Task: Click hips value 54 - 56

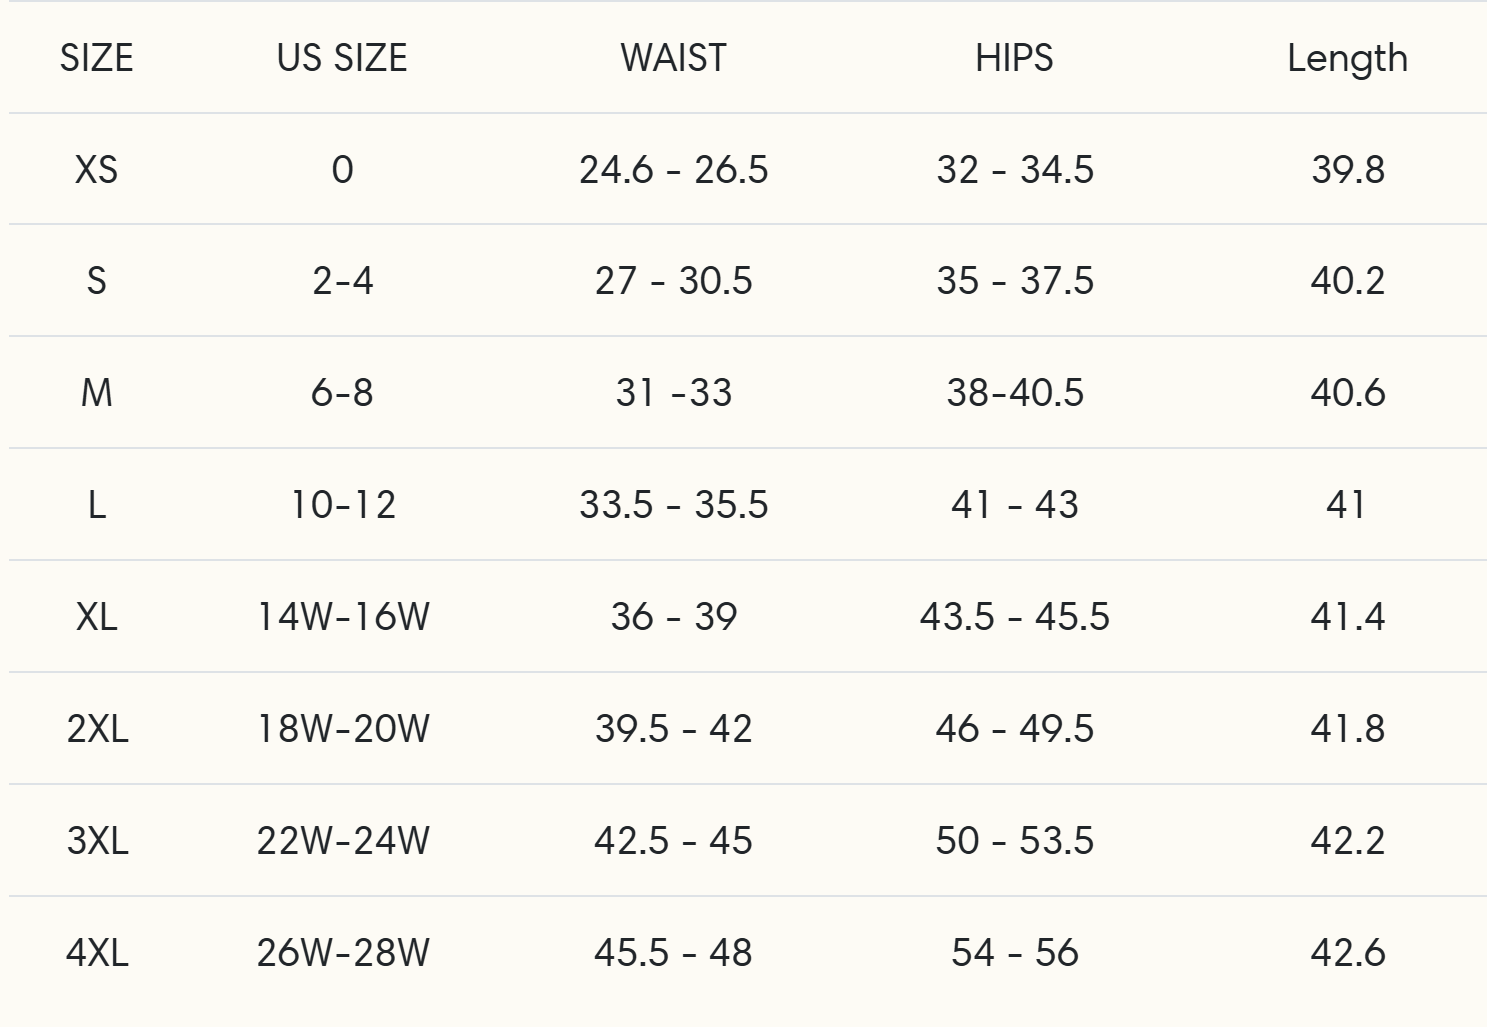Action: pos(1014,953)
